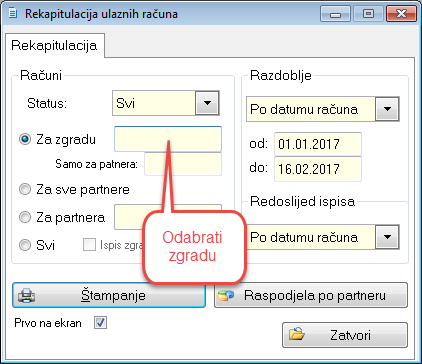Uncheck the Prvo na ekran checkbox

click(100, 323)
